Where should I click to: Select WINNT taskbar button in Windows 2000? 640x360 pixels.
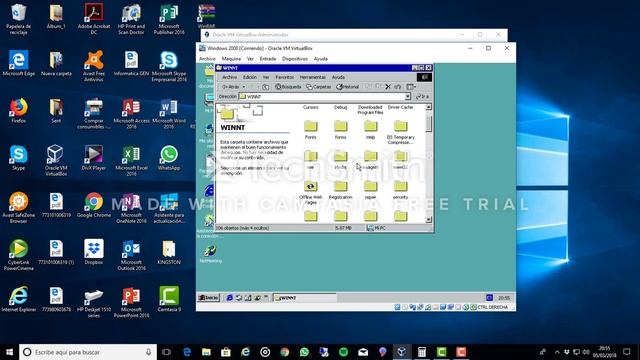304,298
